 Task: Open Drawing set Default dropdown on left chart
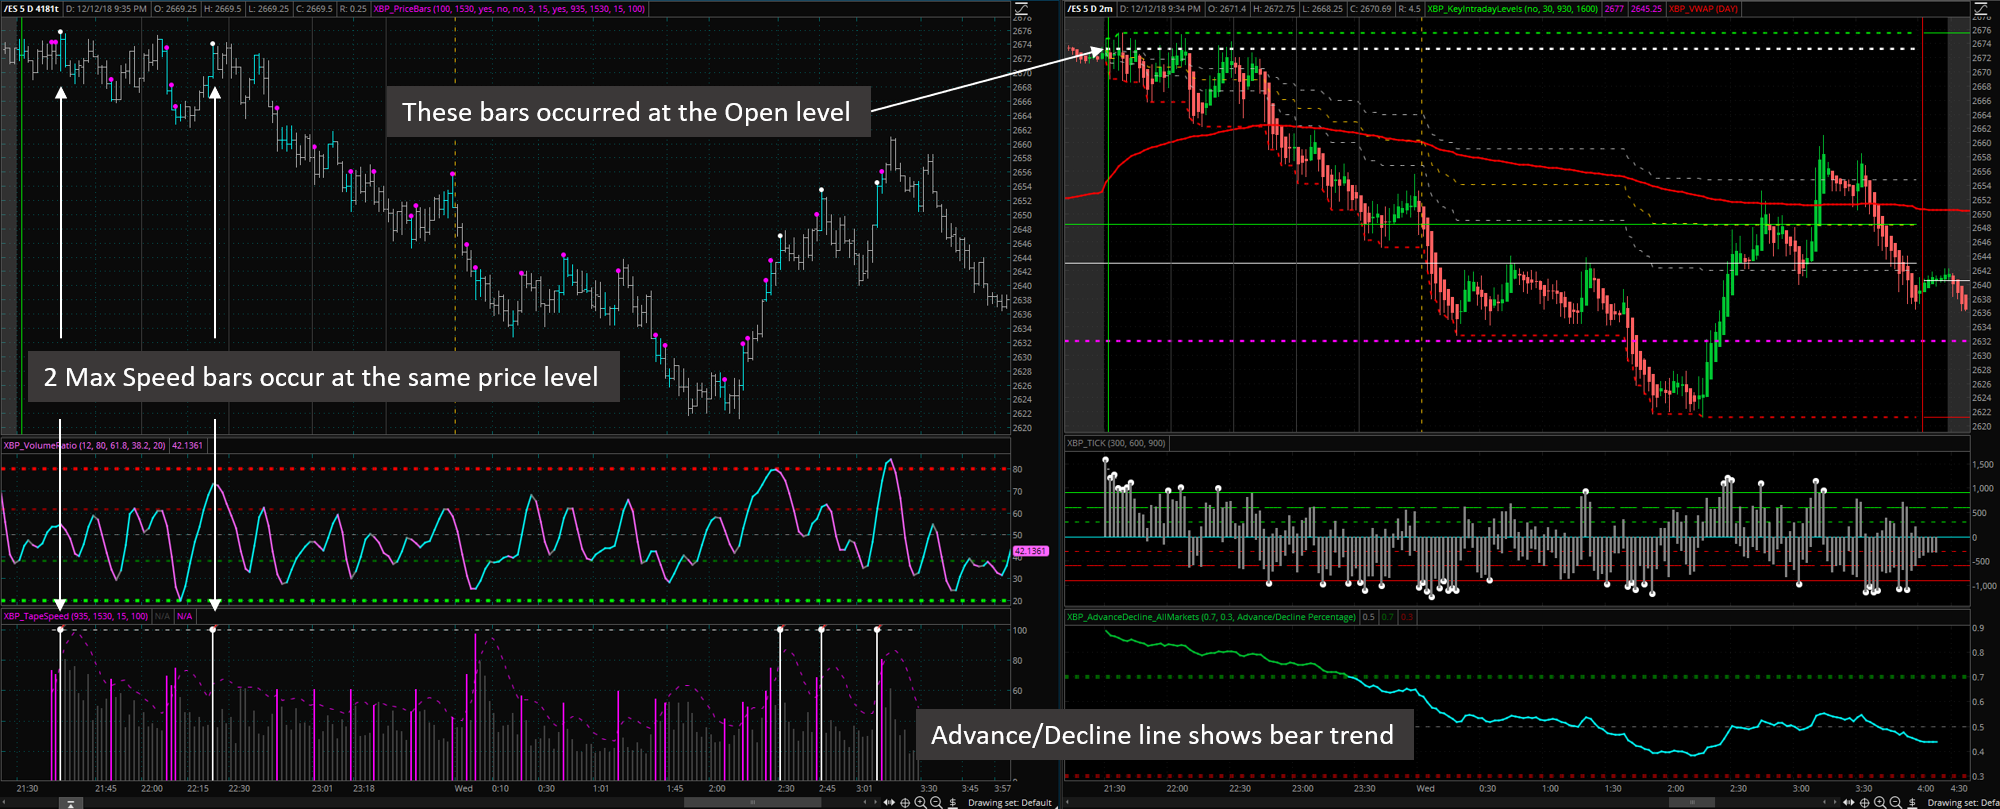click(x=1010, y=803)
